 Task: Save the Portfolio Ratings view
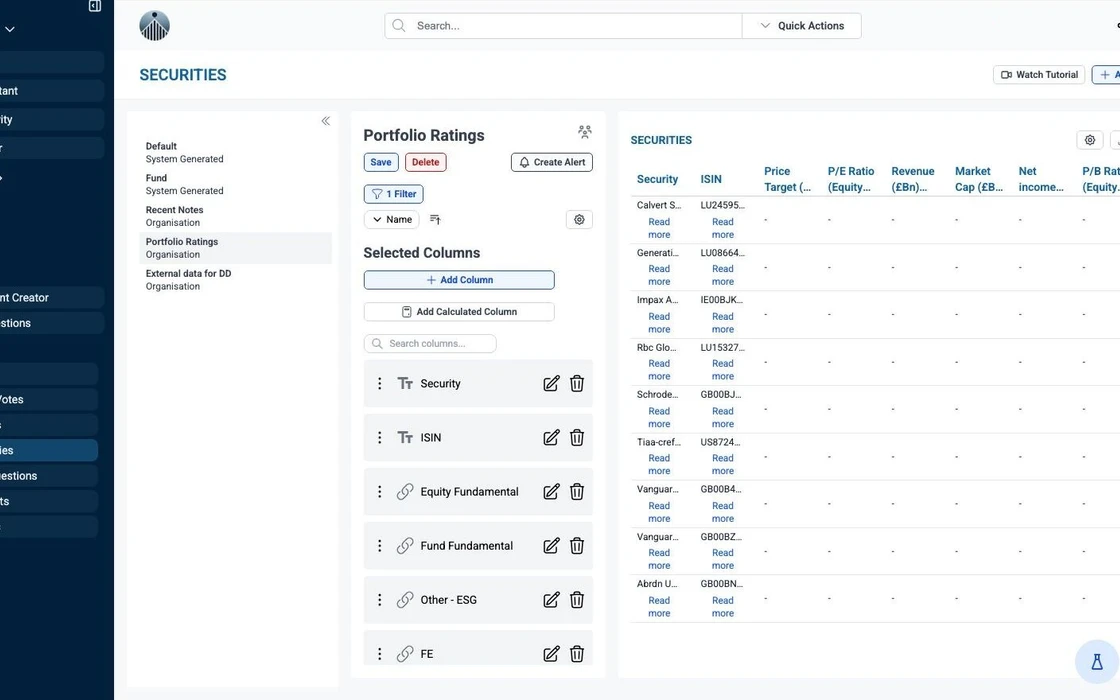tap(381, 162)
